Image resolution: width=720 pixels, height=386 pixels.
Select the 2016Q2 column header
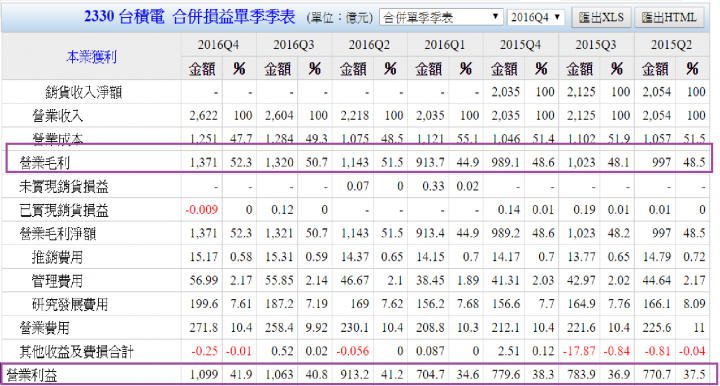(x=369, y=45)
